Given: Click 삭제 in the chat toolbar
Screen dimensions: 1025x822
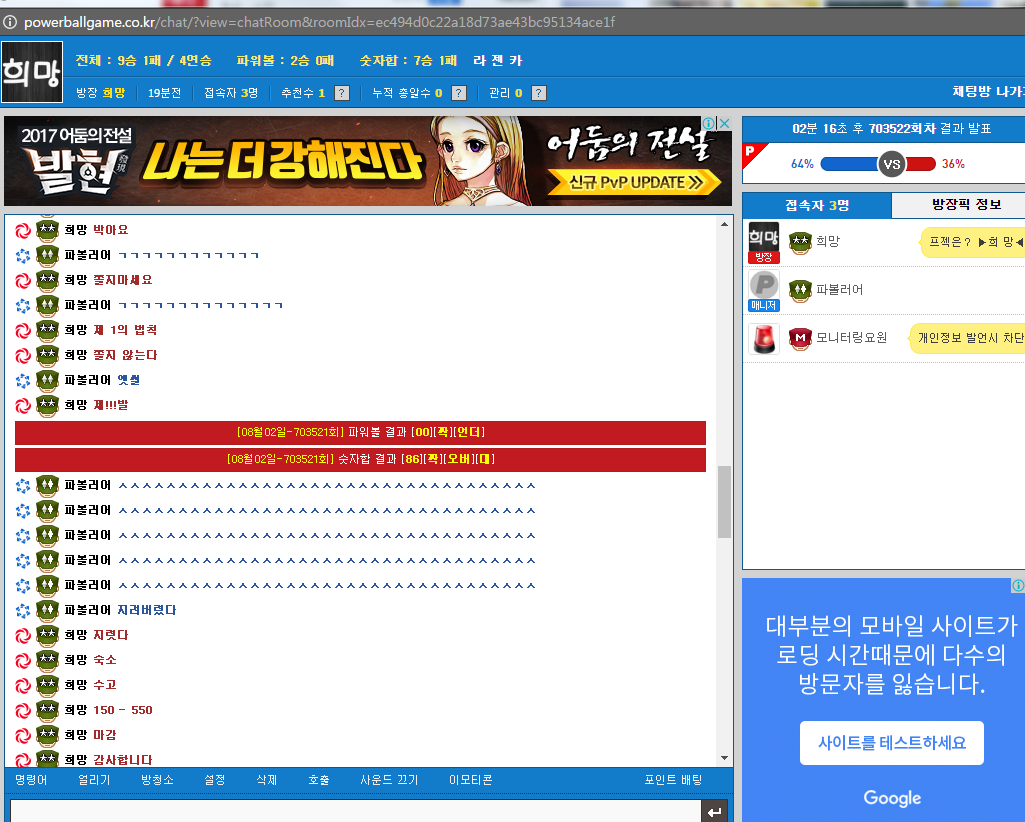Looking at the screenshot, I should point(267,779).
